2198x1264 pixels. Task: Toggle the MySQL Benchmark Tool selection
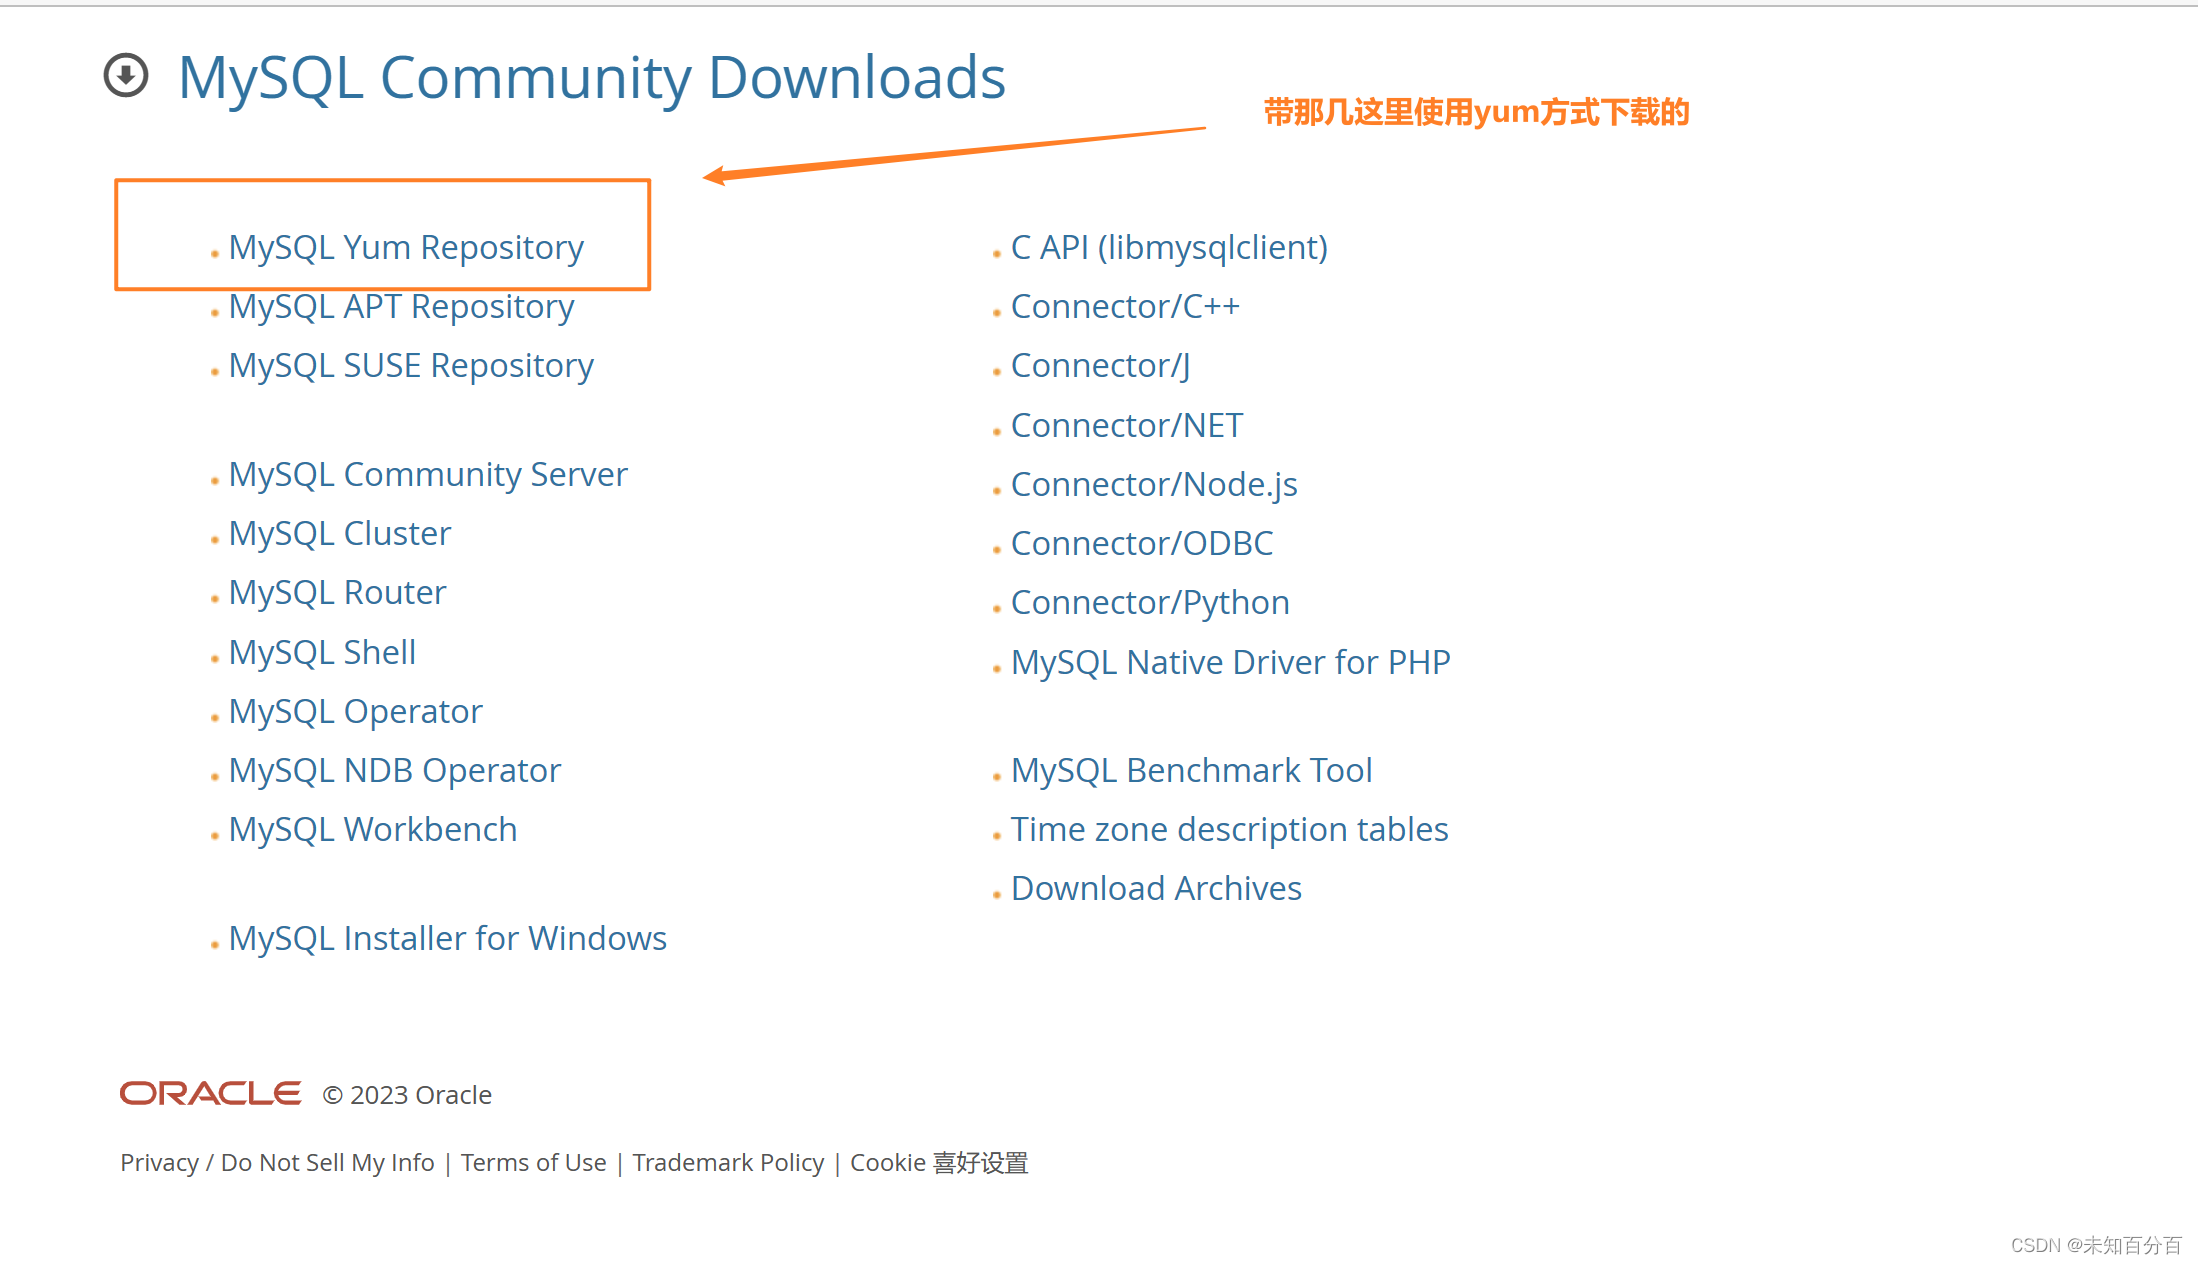point(1193,769)
